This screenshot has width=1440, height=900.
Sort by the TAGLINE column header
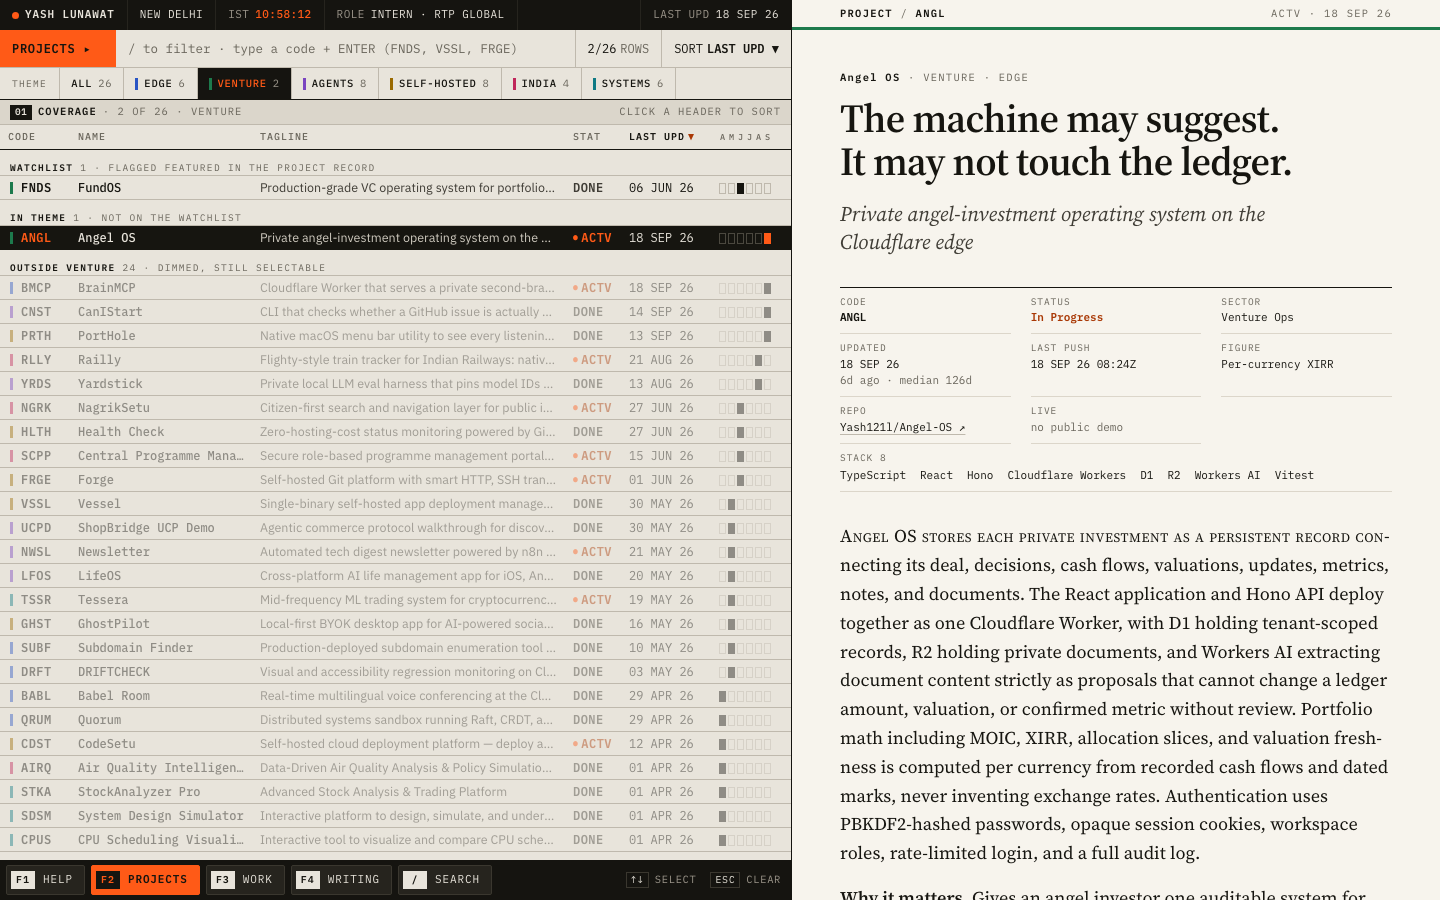coord(284,137)
